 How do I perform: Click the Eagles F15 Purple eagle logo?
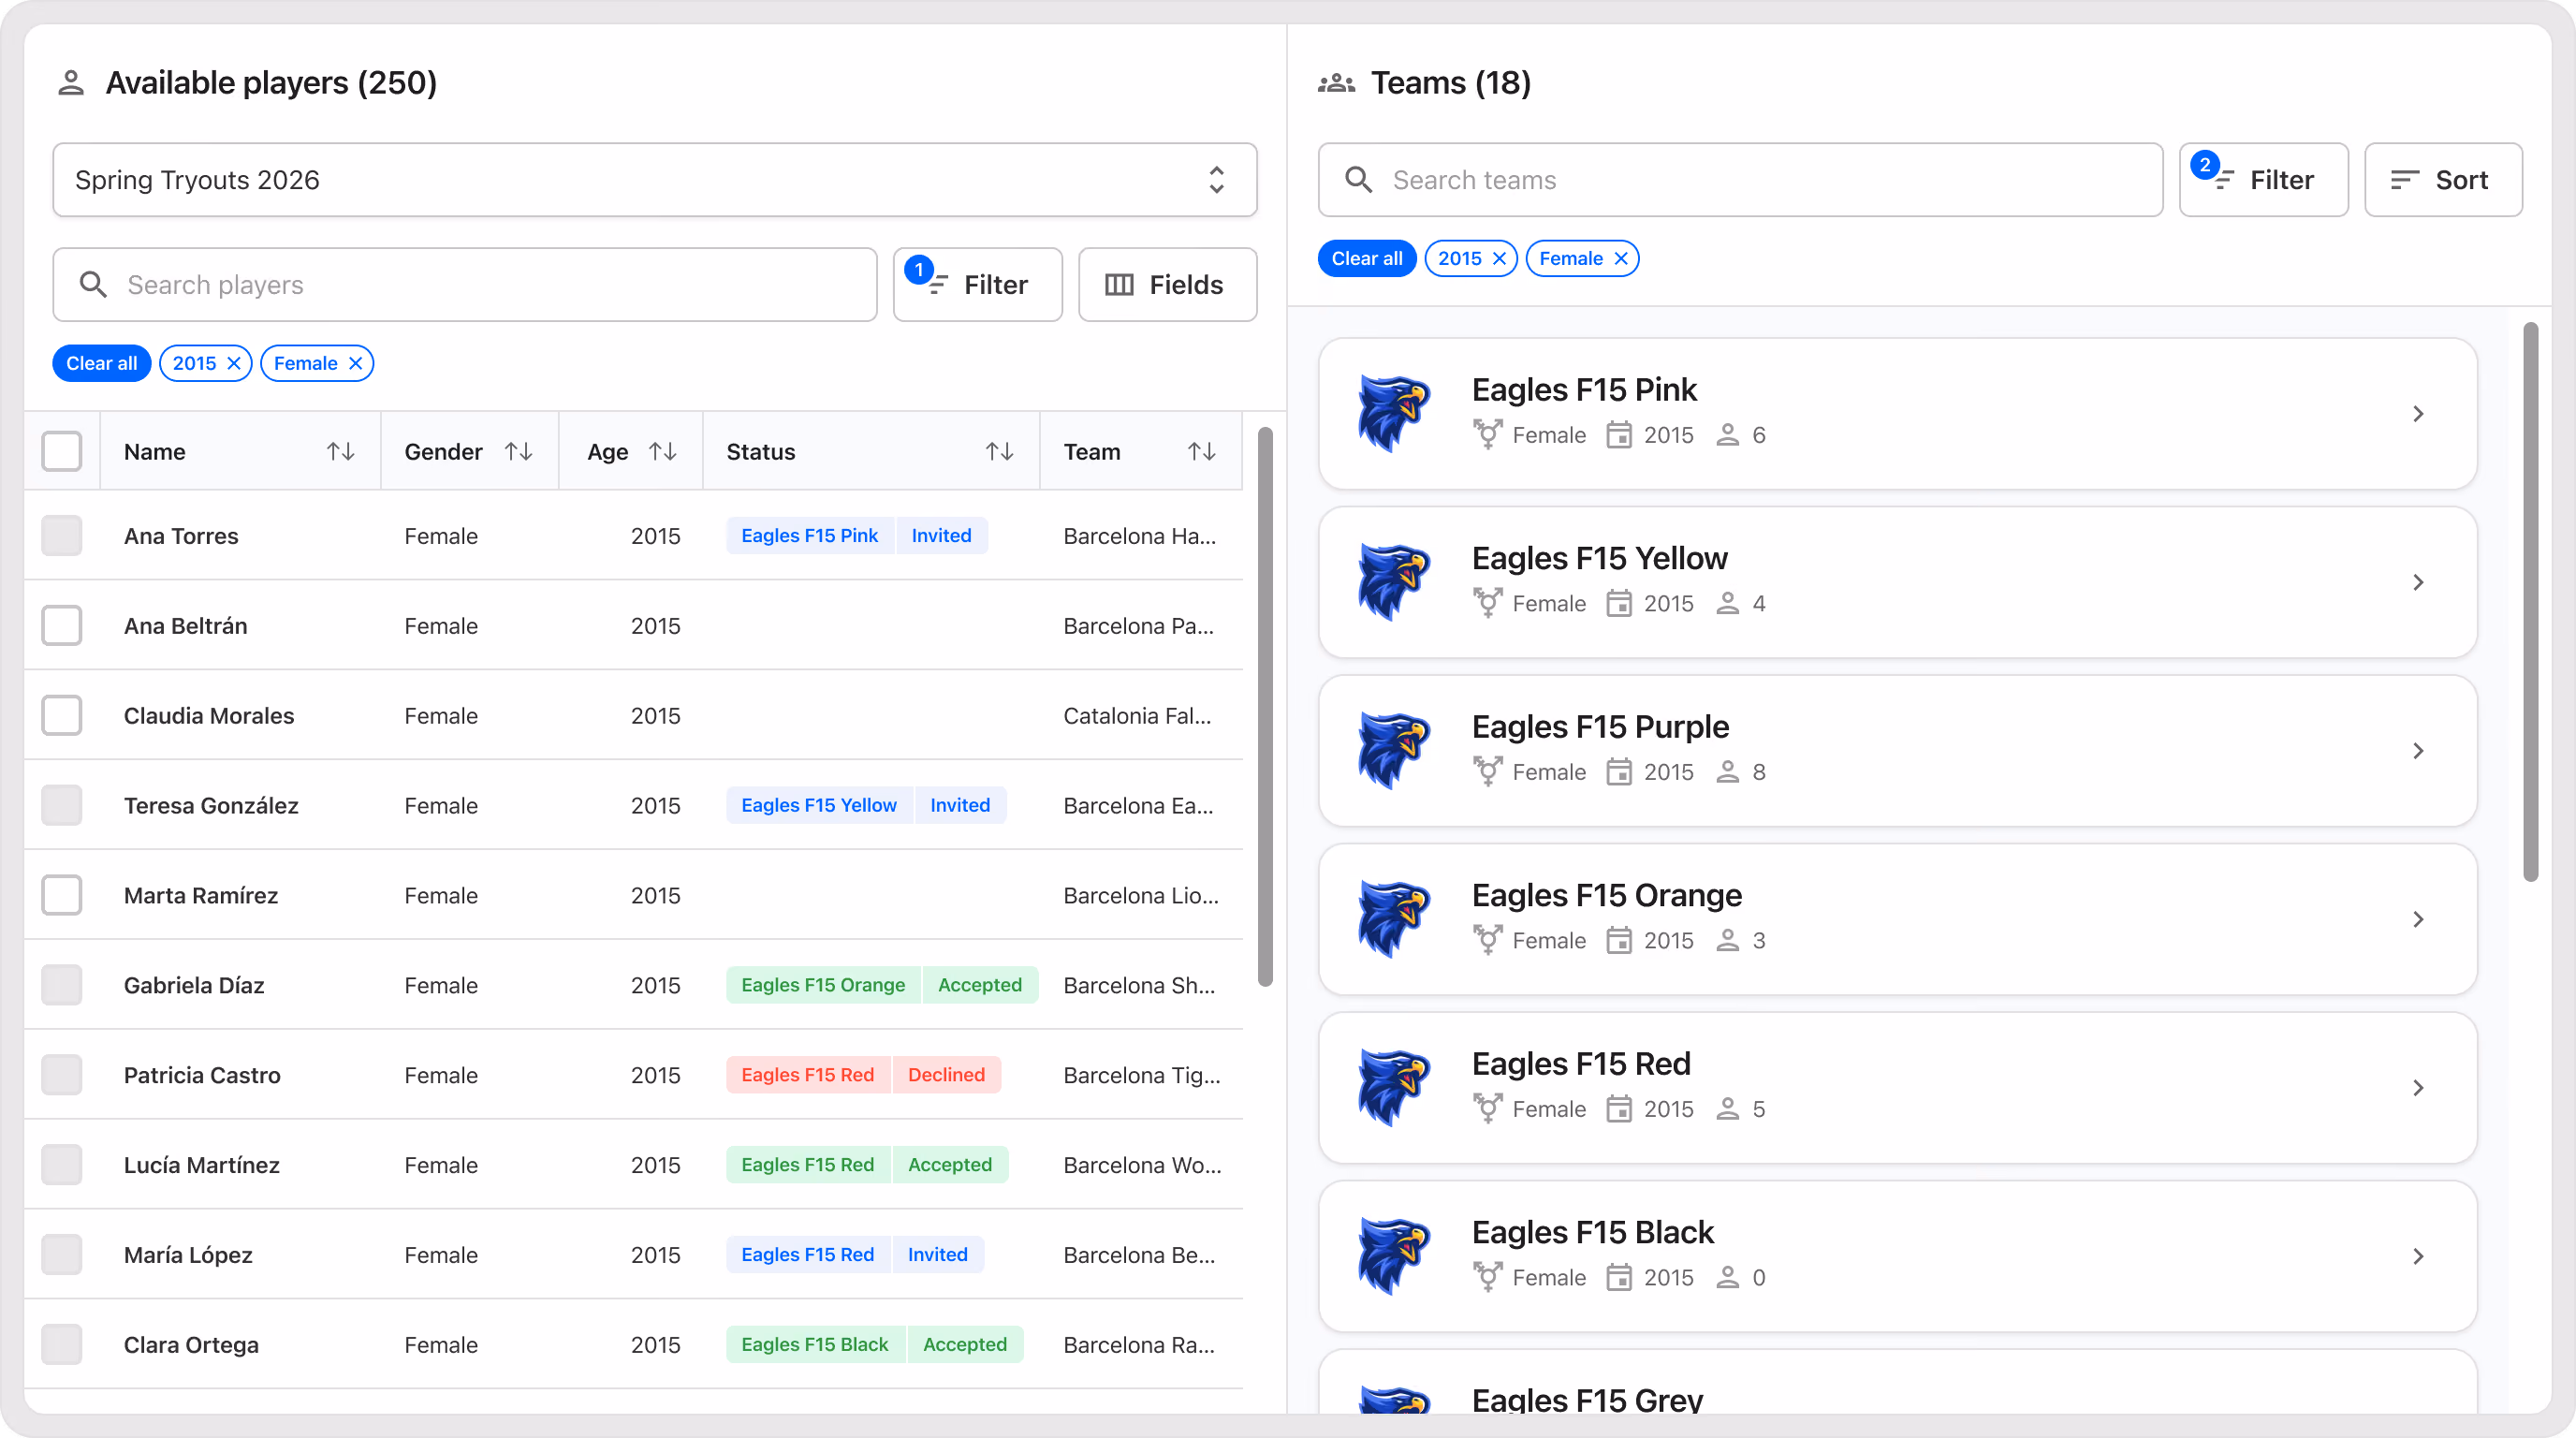tap(1394, 750)
